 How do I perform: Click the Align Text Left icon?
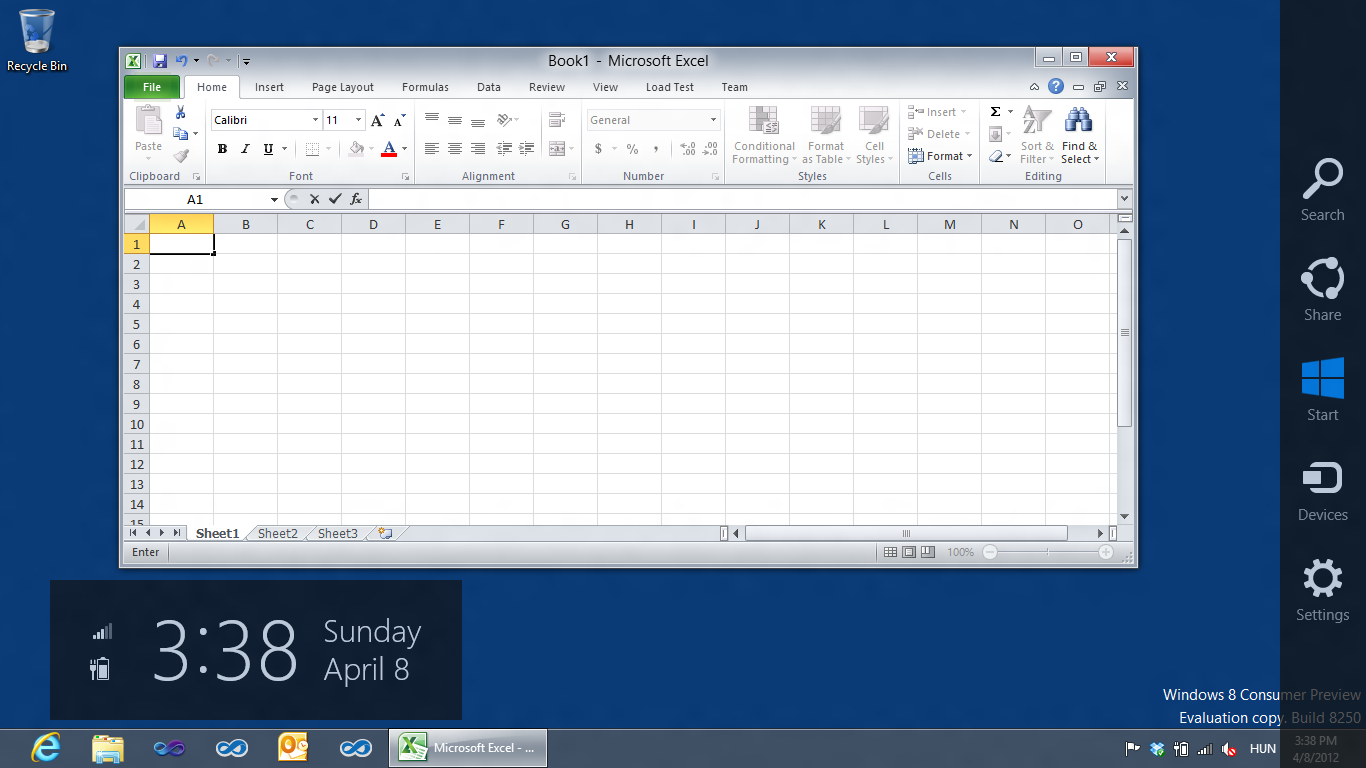tap(432, 149)
